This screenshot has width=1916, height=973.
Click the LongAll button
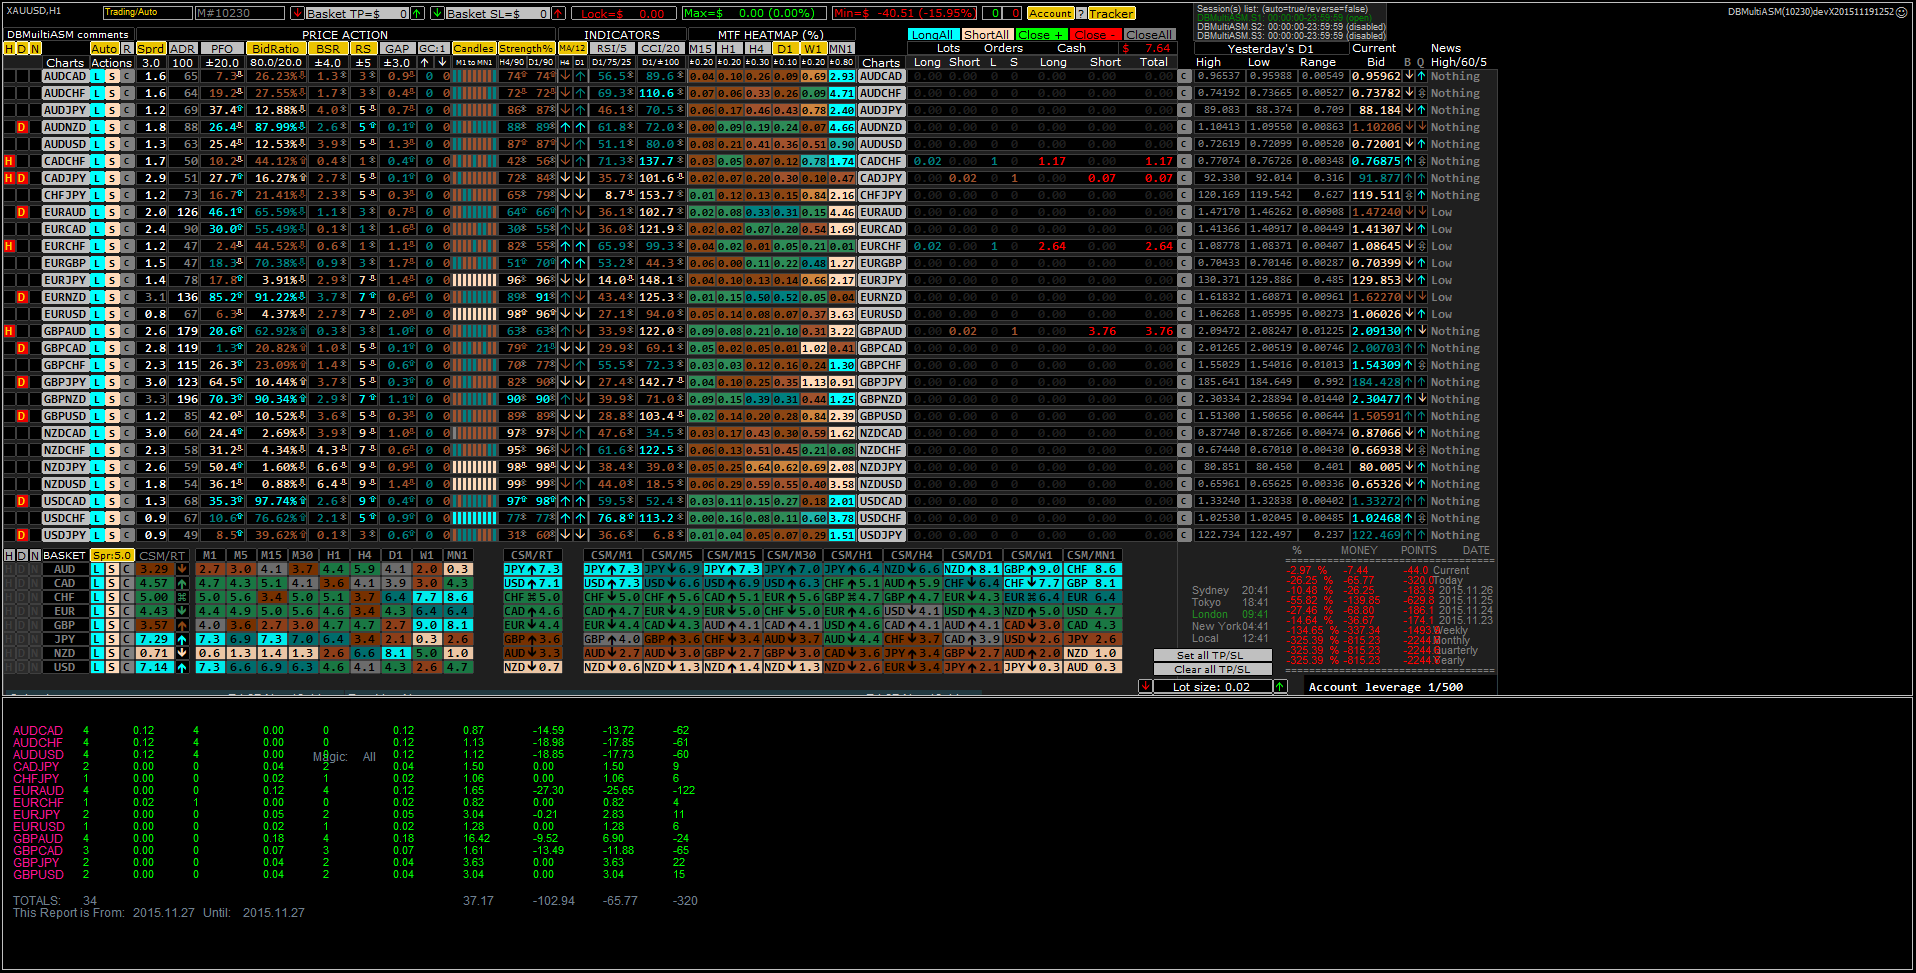932,34
